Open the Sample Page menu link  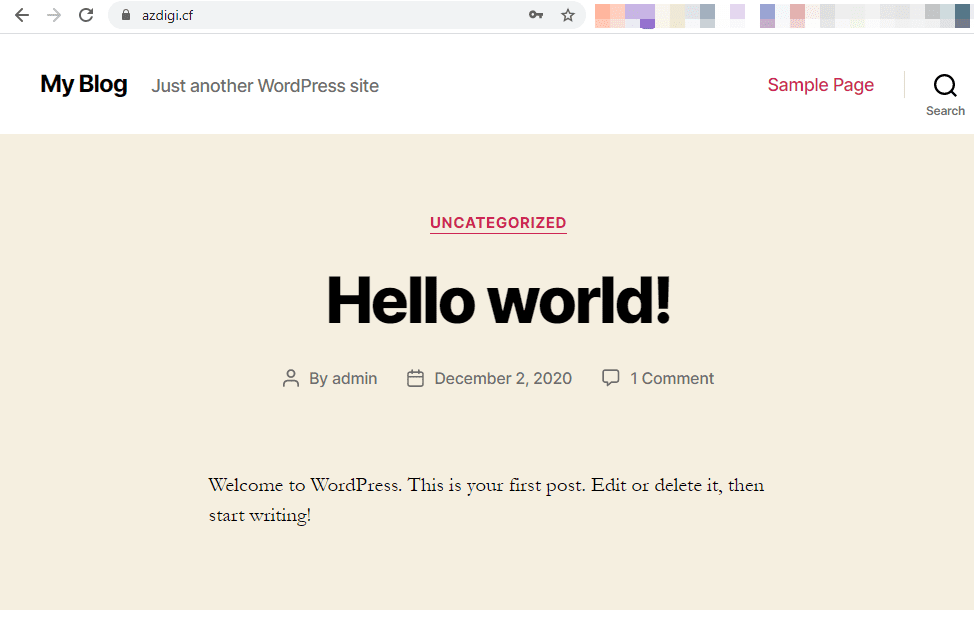(x=821, y=84)
